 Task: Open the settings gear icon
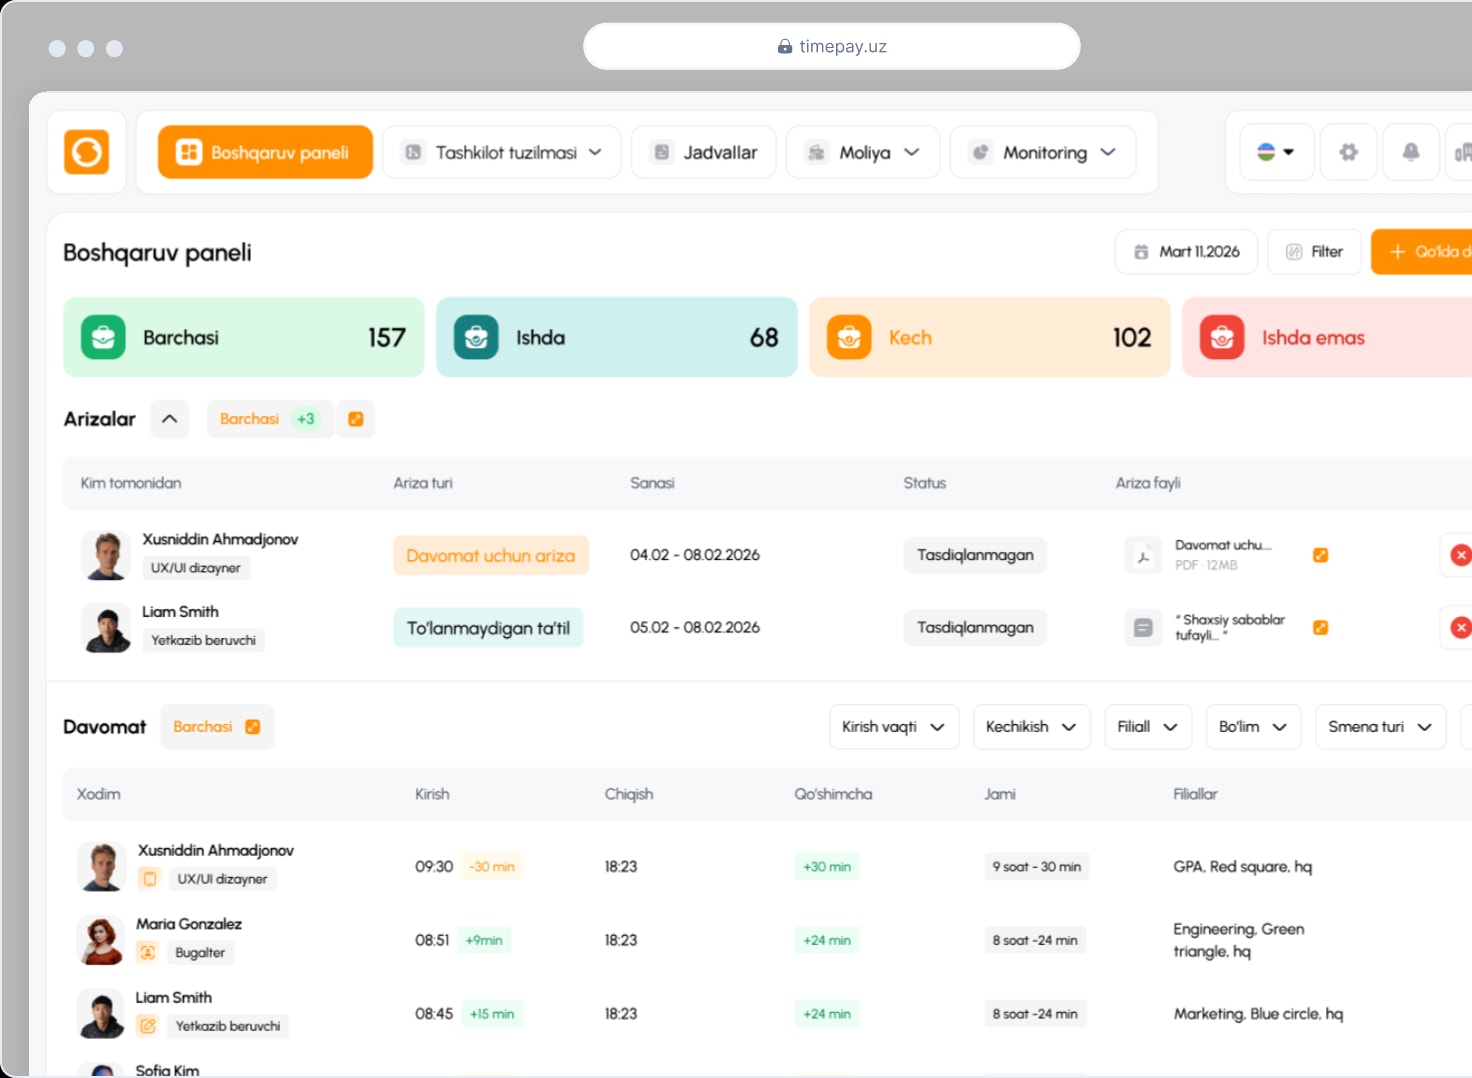(x=1348, y=152)
